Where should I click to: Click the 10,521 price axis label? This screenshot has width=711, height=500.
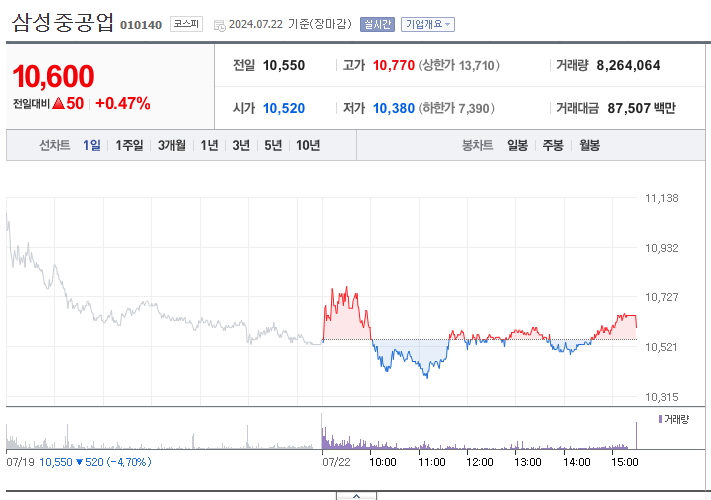pos(661,347)
